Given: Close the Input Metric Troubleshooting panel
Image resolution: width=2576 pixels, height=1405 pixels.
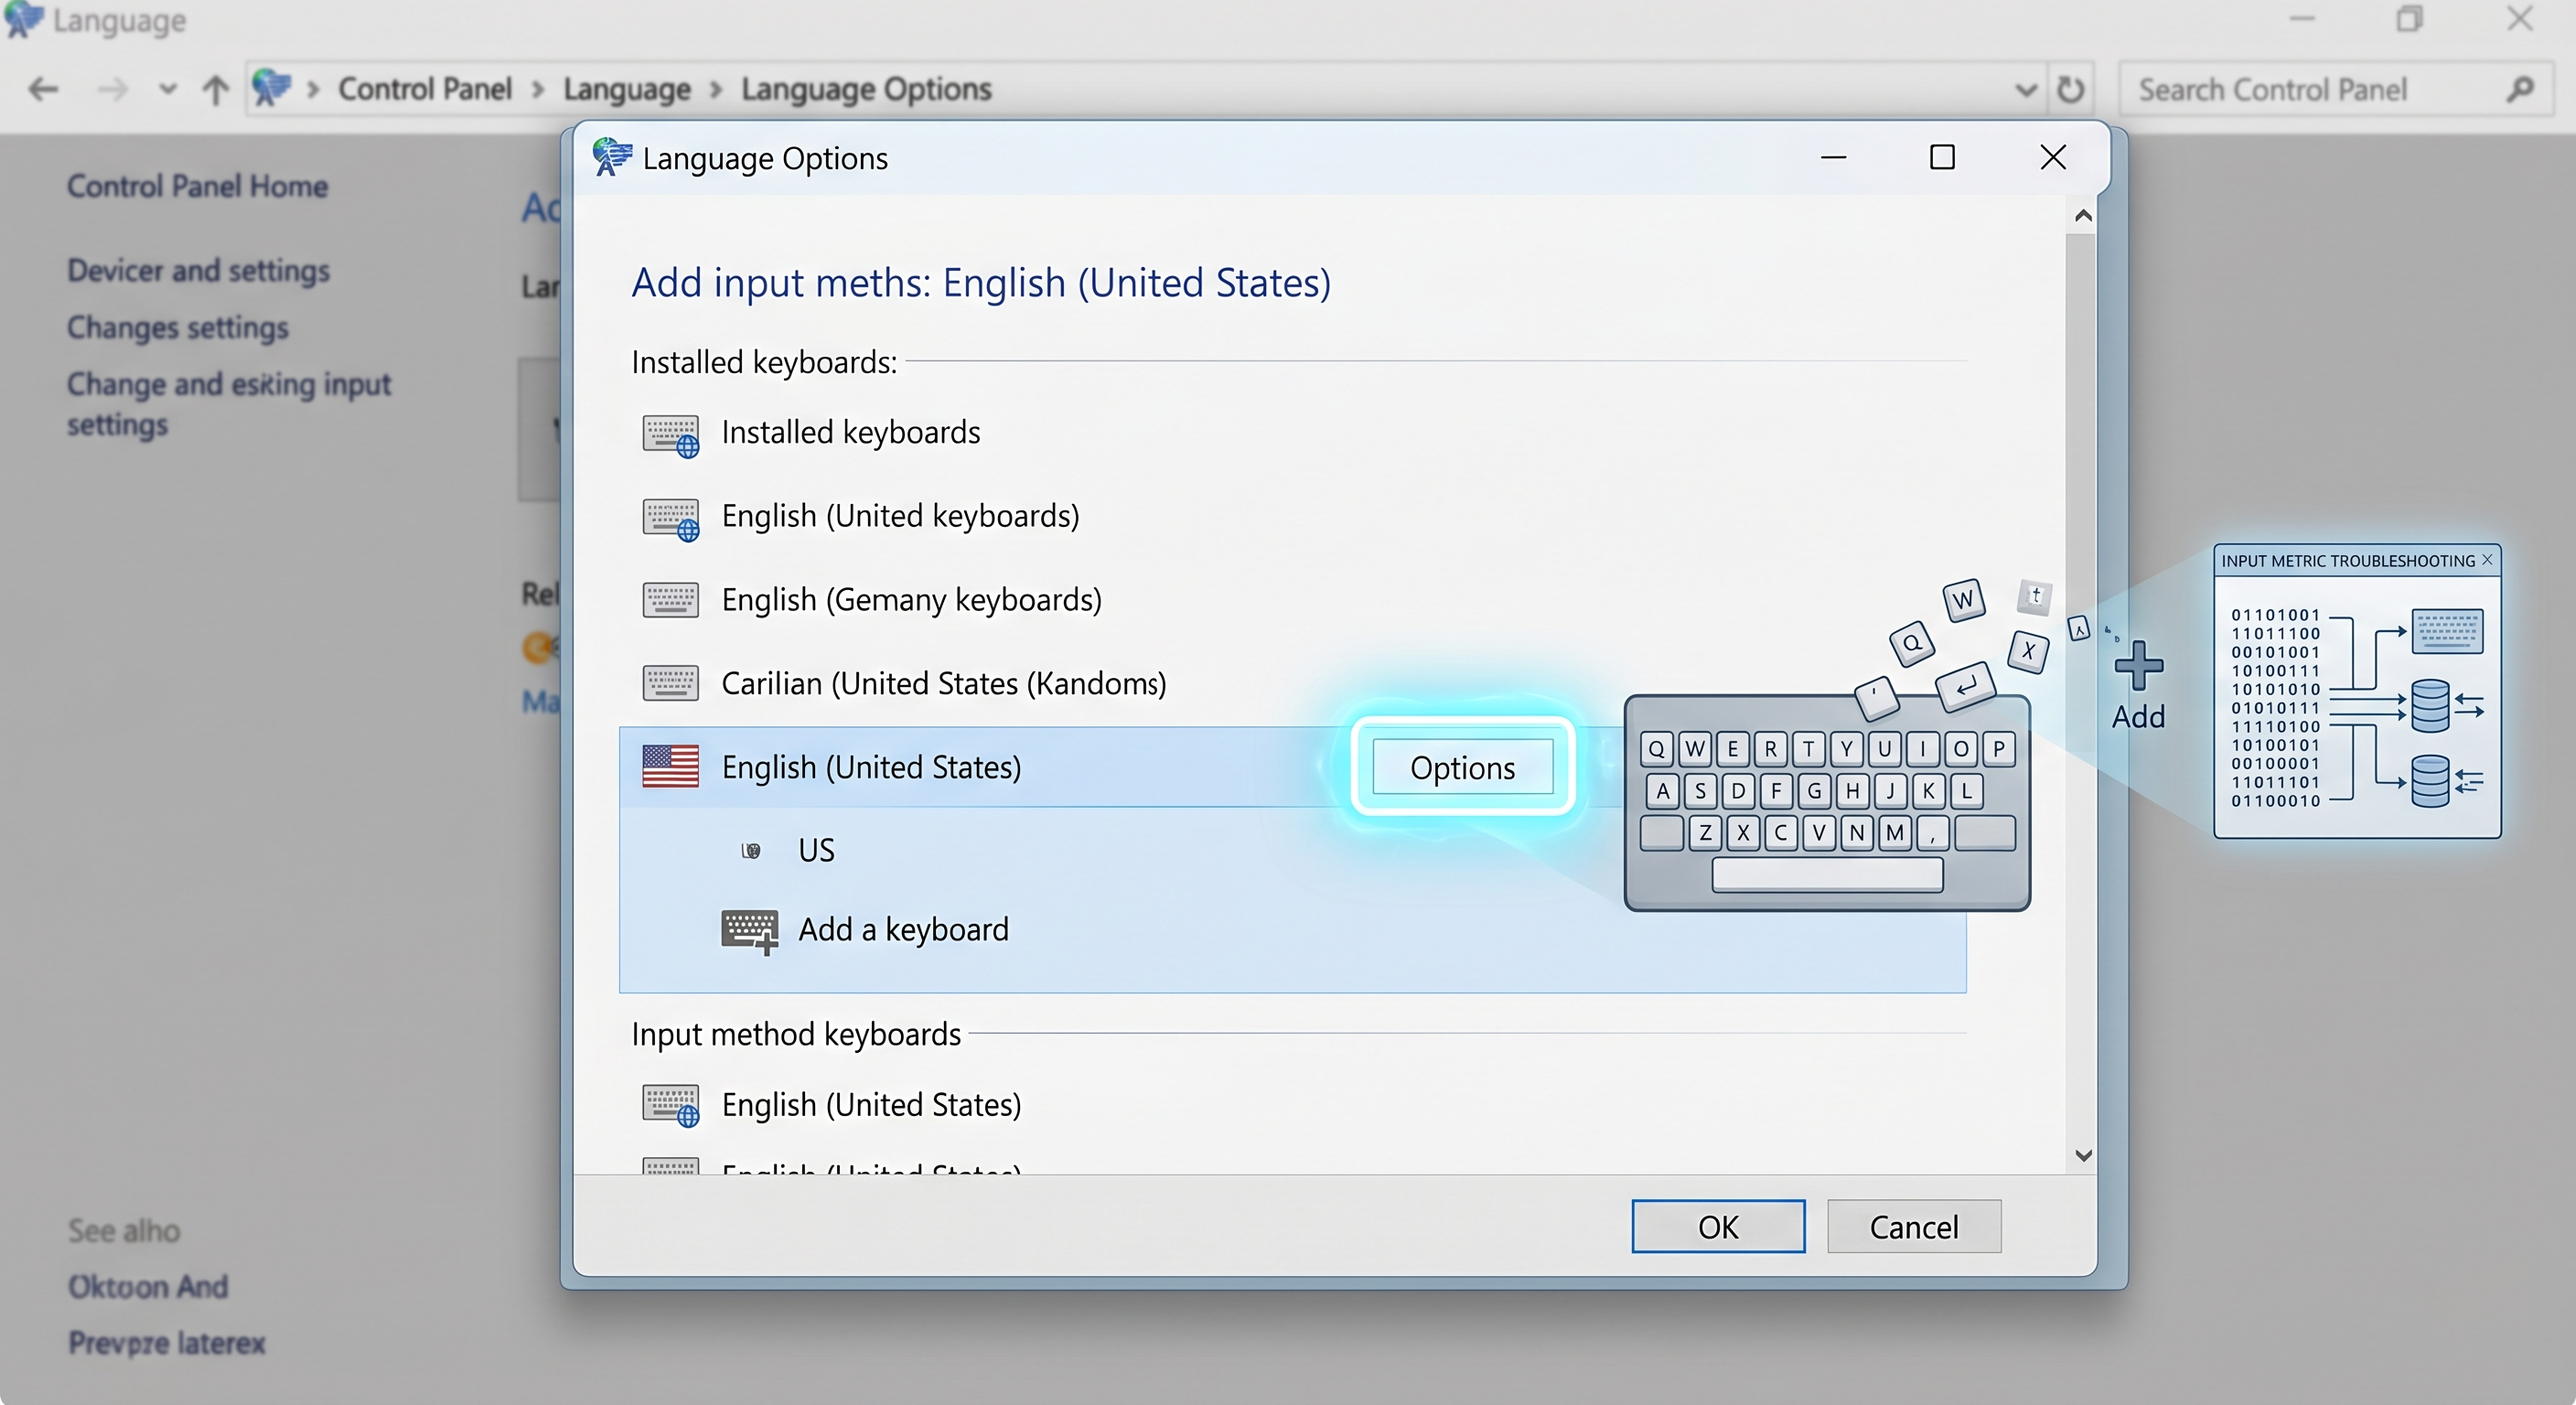Looking at the screenshot, I should point(2488,560).
